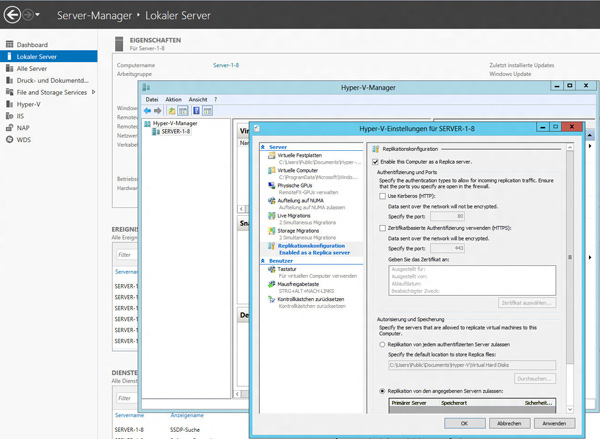Toggle the action pane toolbar icon
Viewport: 600px width, 439px height.
point(207,111)
